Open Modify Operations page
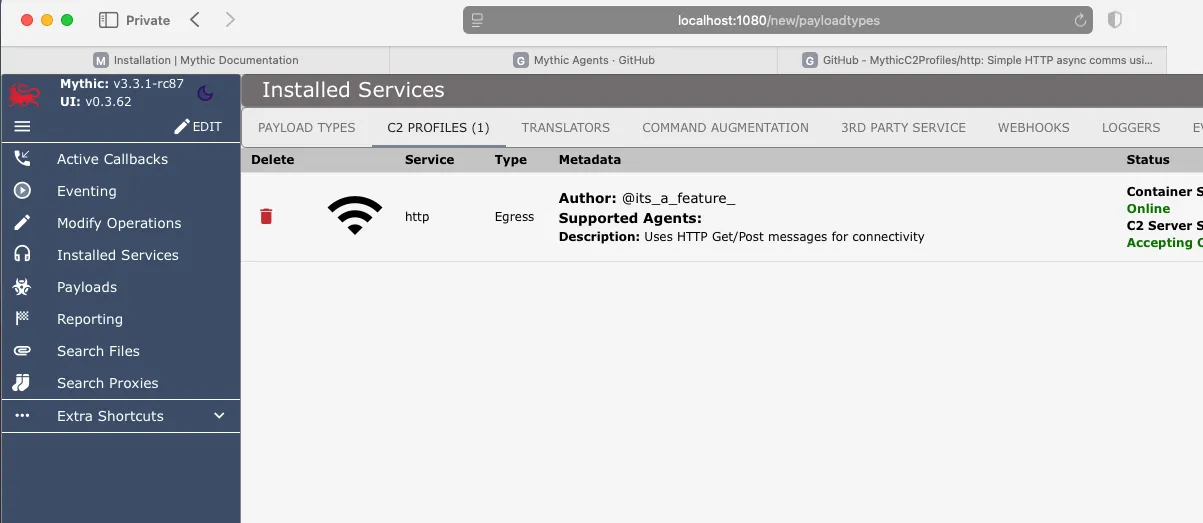 [x=118, y=223]
